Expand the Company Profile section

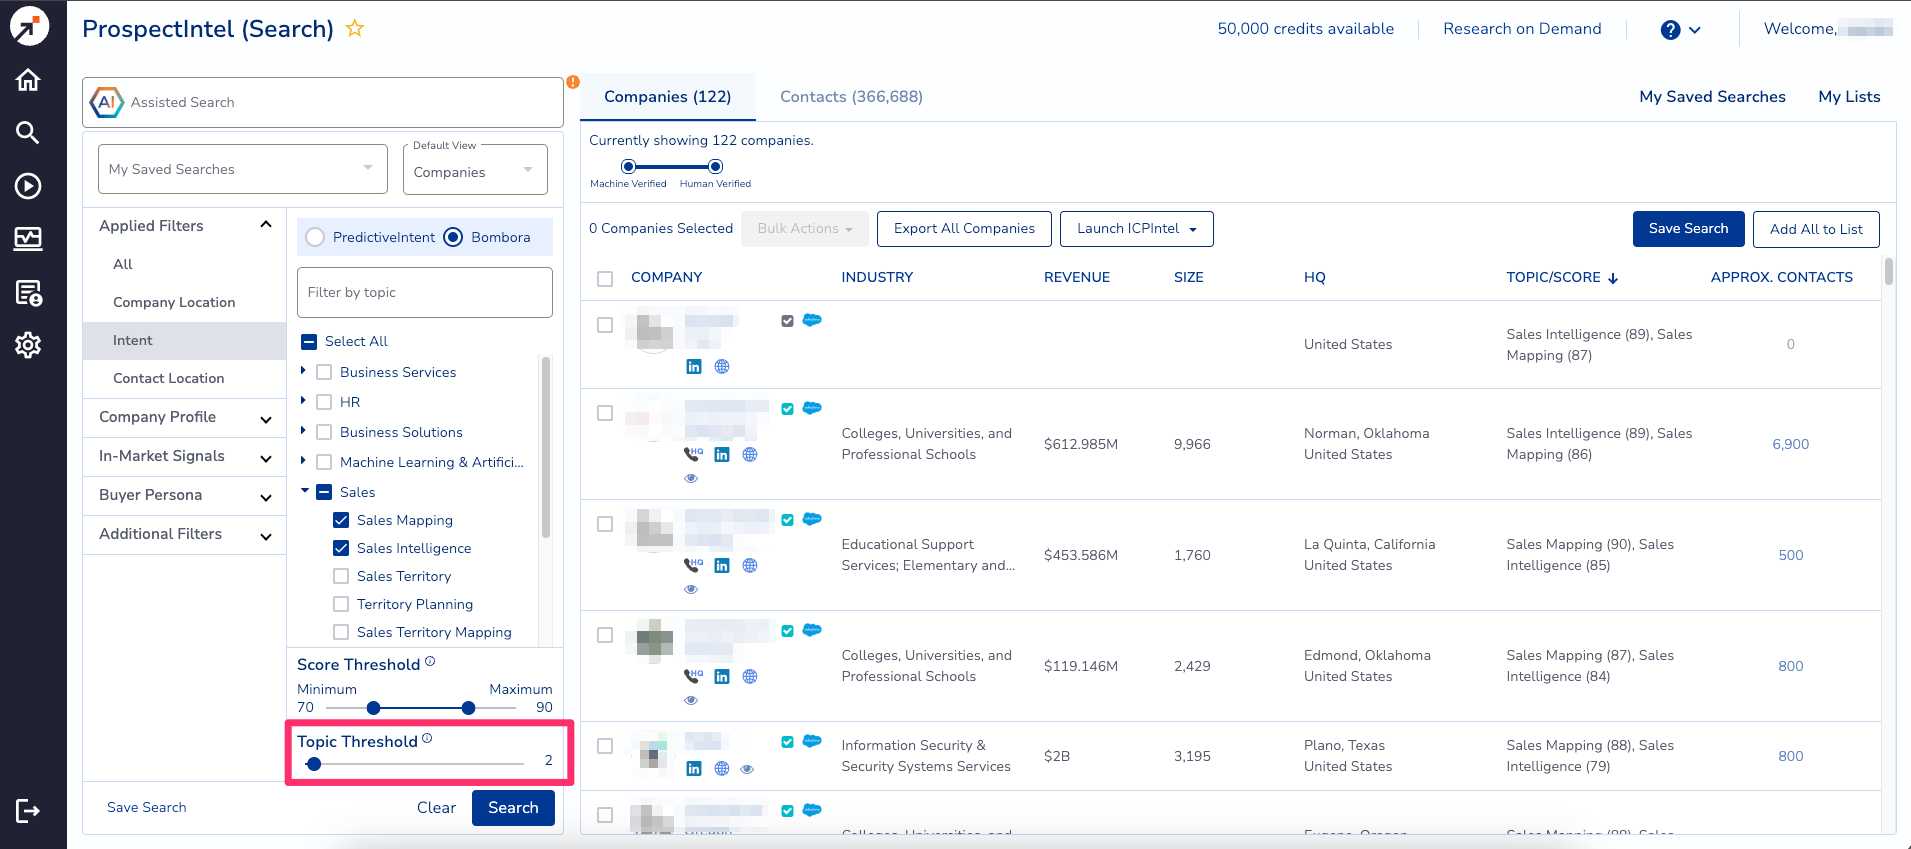tap(266, 420)
